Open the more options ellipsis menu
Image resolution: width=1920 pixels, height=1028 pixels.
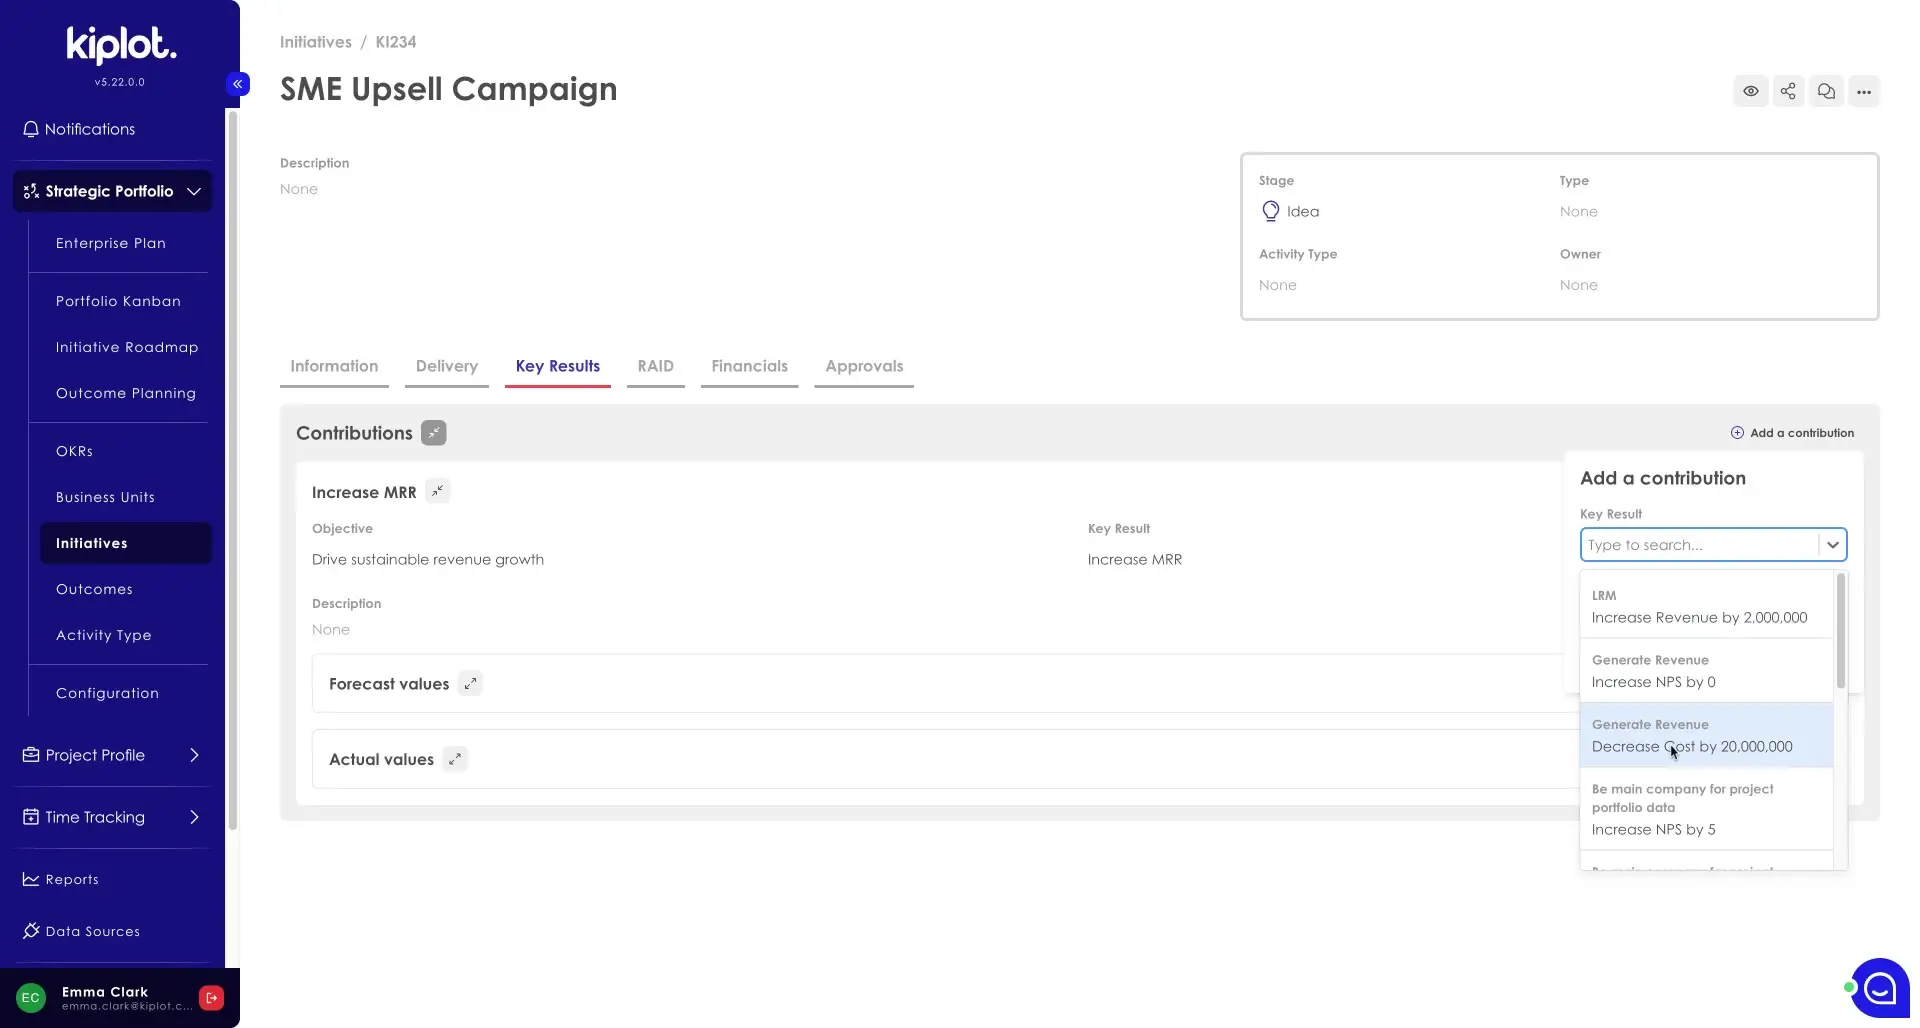[x=1865, y=91]
